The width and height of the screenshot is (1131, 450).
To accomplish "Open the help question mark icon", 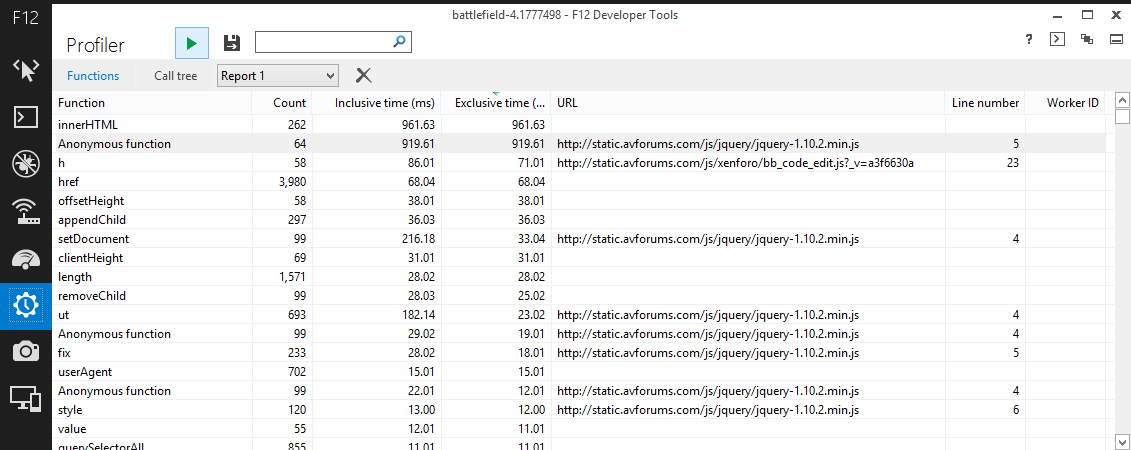I will tap(1029, 40).
